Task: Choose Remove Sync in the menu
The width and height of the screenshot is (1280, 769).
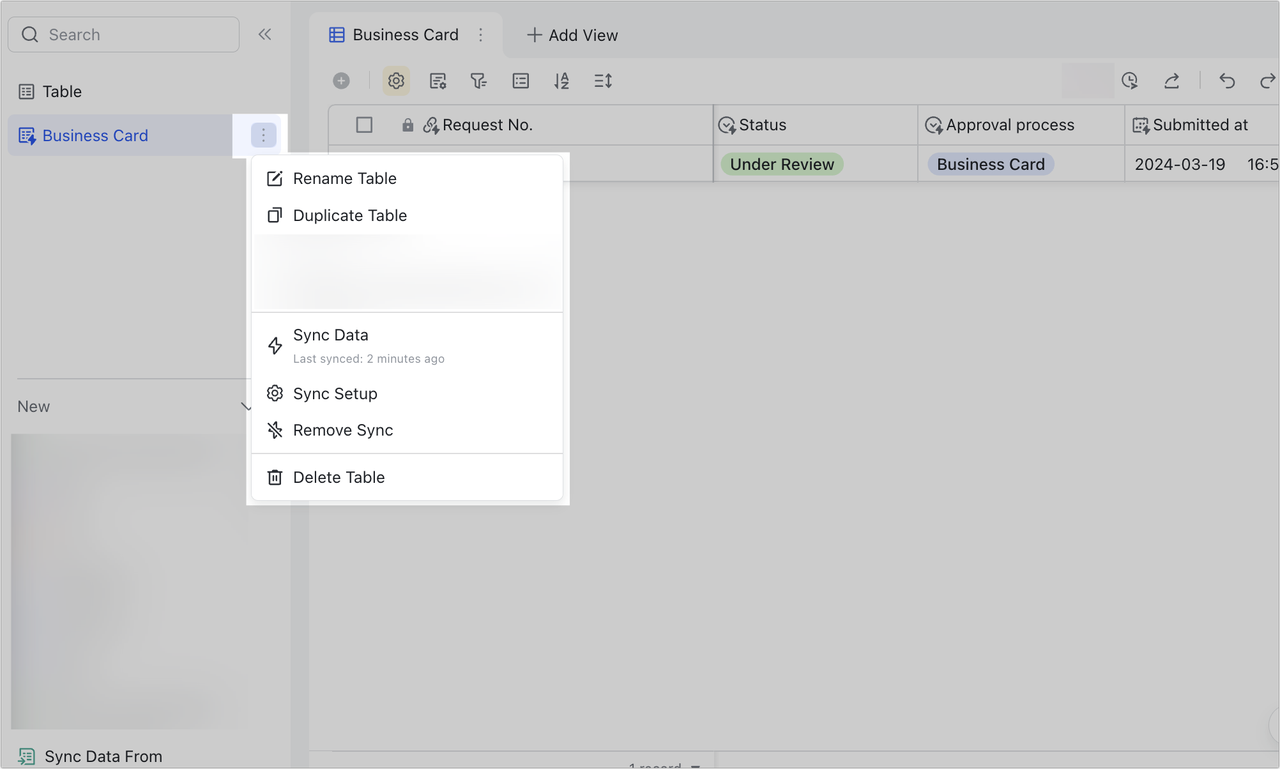Action: coord(341,430)
